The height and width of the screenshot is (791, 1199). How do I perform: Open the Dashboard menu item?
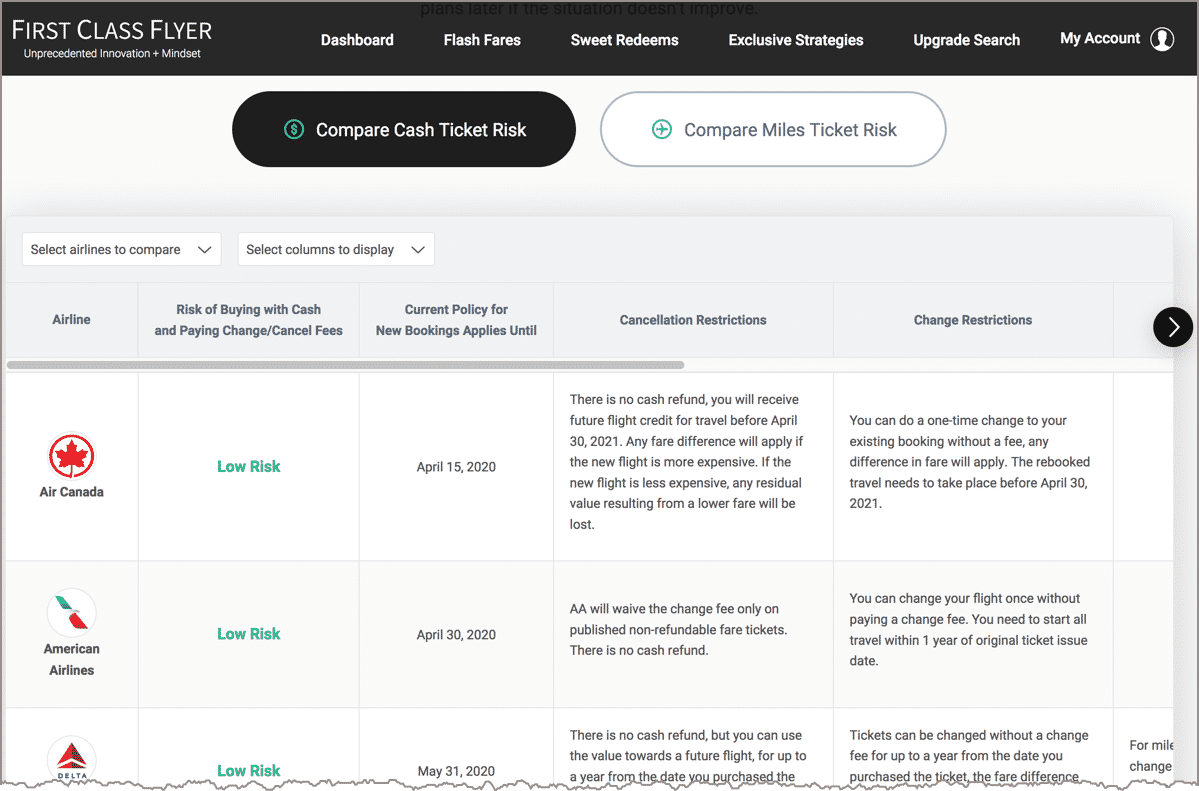click(357, 40)
